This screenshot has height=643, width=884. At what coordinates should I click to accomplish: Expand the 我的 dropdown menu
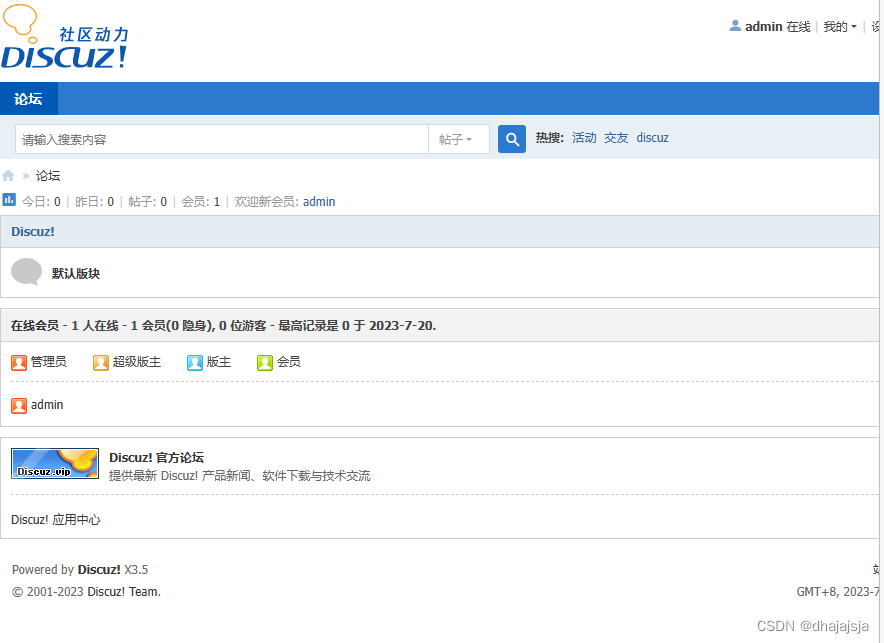pos(839,26)
